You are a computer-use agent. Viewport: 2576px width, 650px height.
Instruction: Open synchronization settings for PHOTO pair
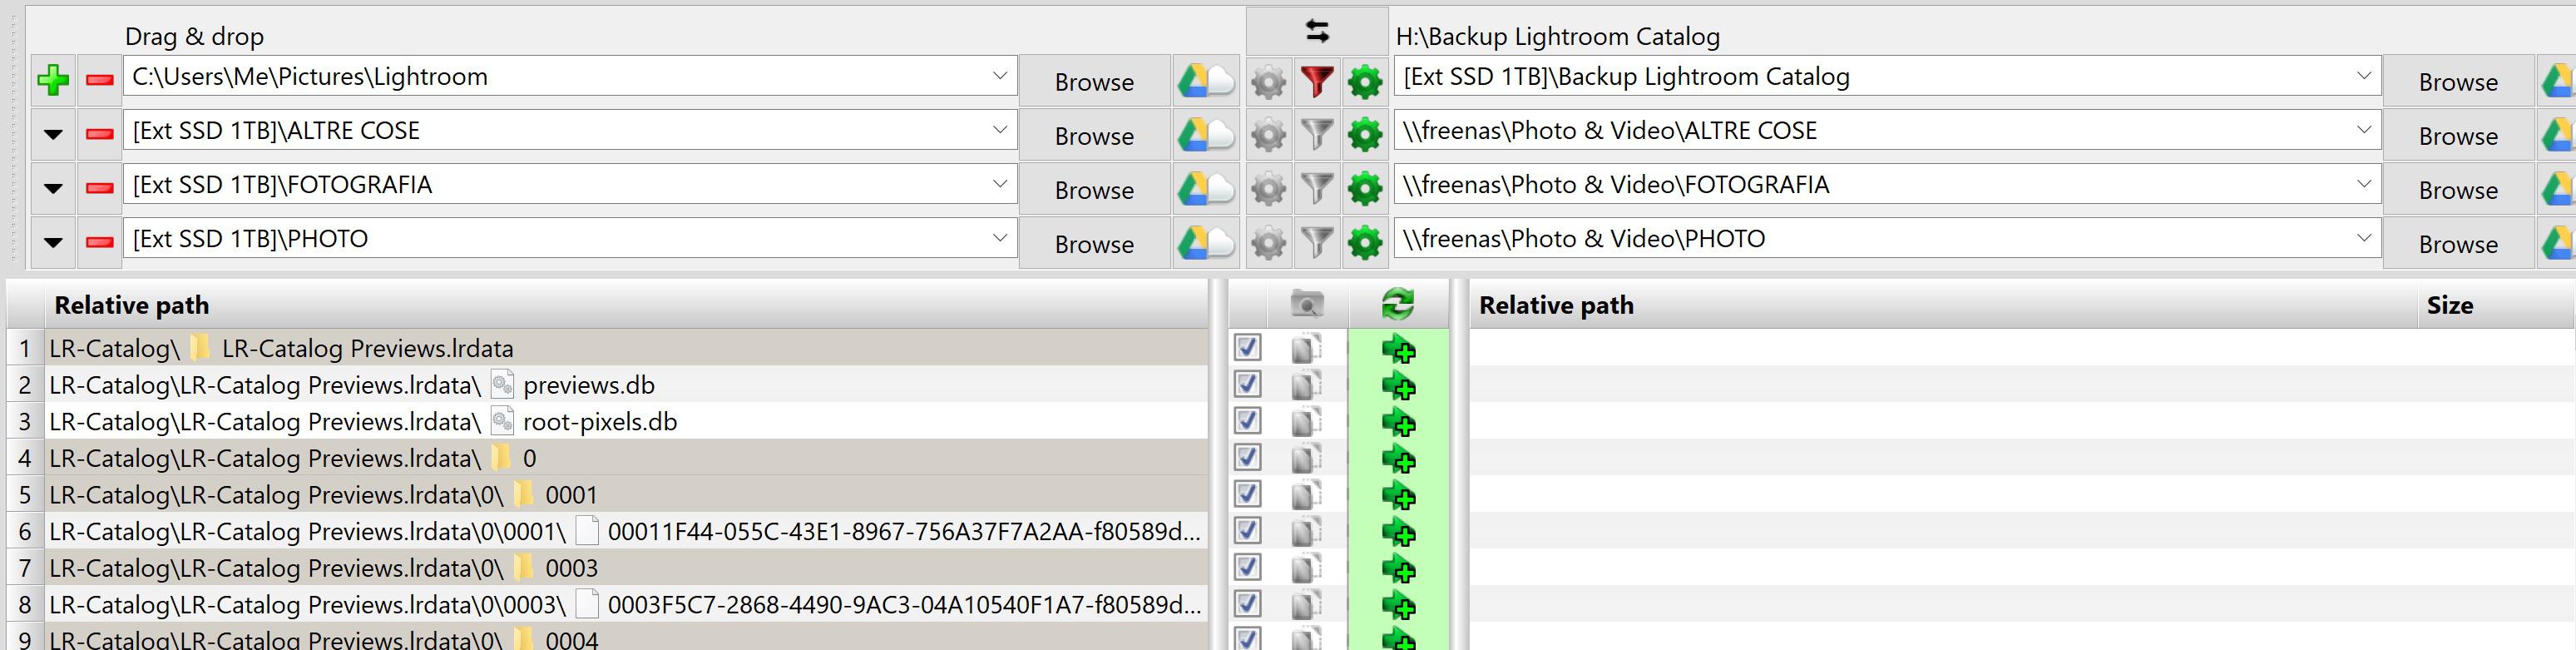pyautogui.click(x=1365, y=243)
